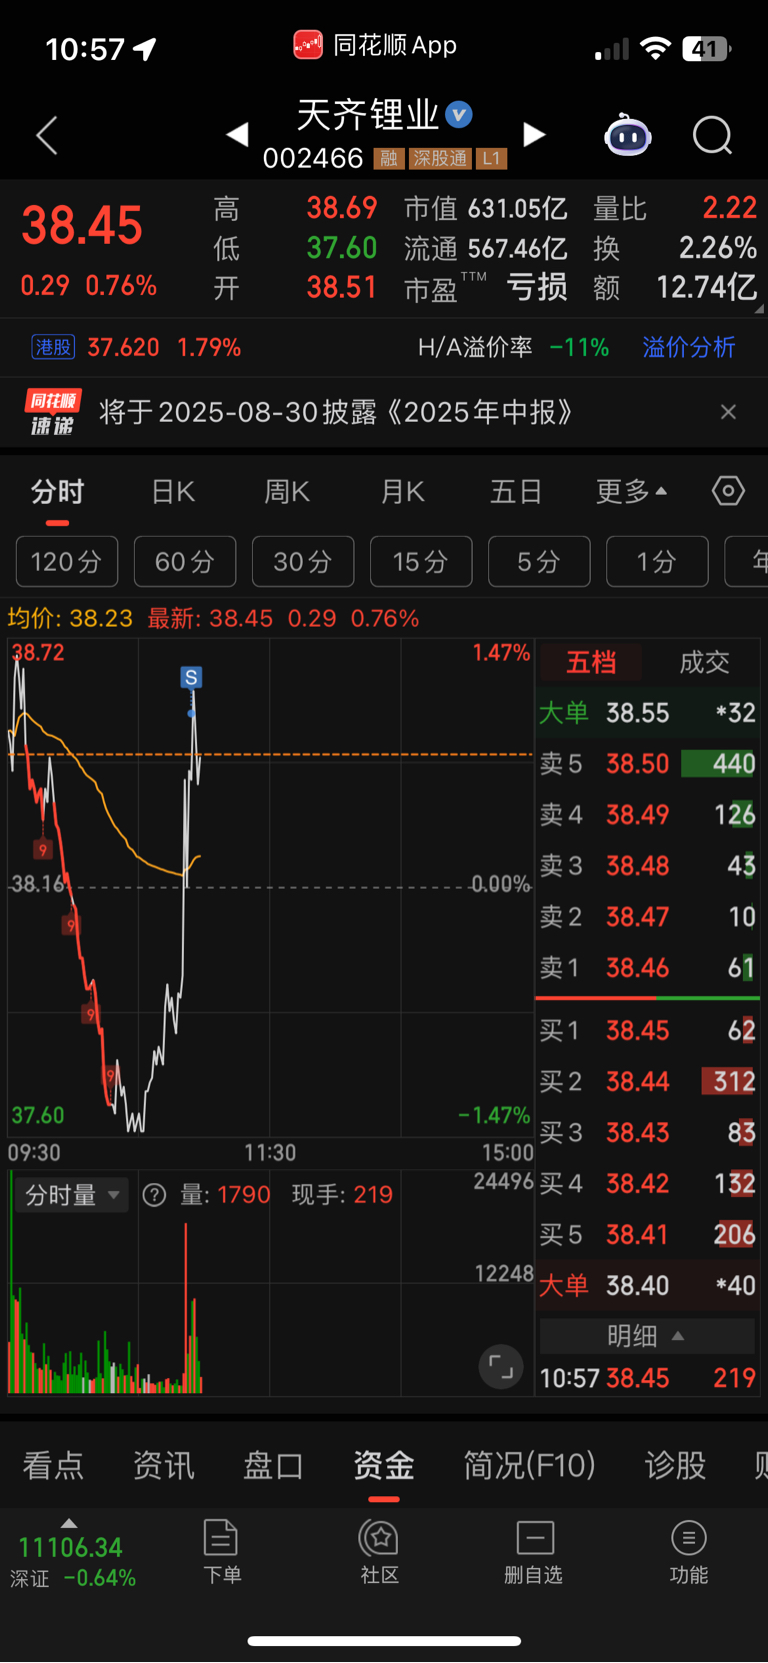The height and width of the screenshot is (1663, 768).
Task: Expand the 深证 index bar arrow
Action: point(69,1523)
